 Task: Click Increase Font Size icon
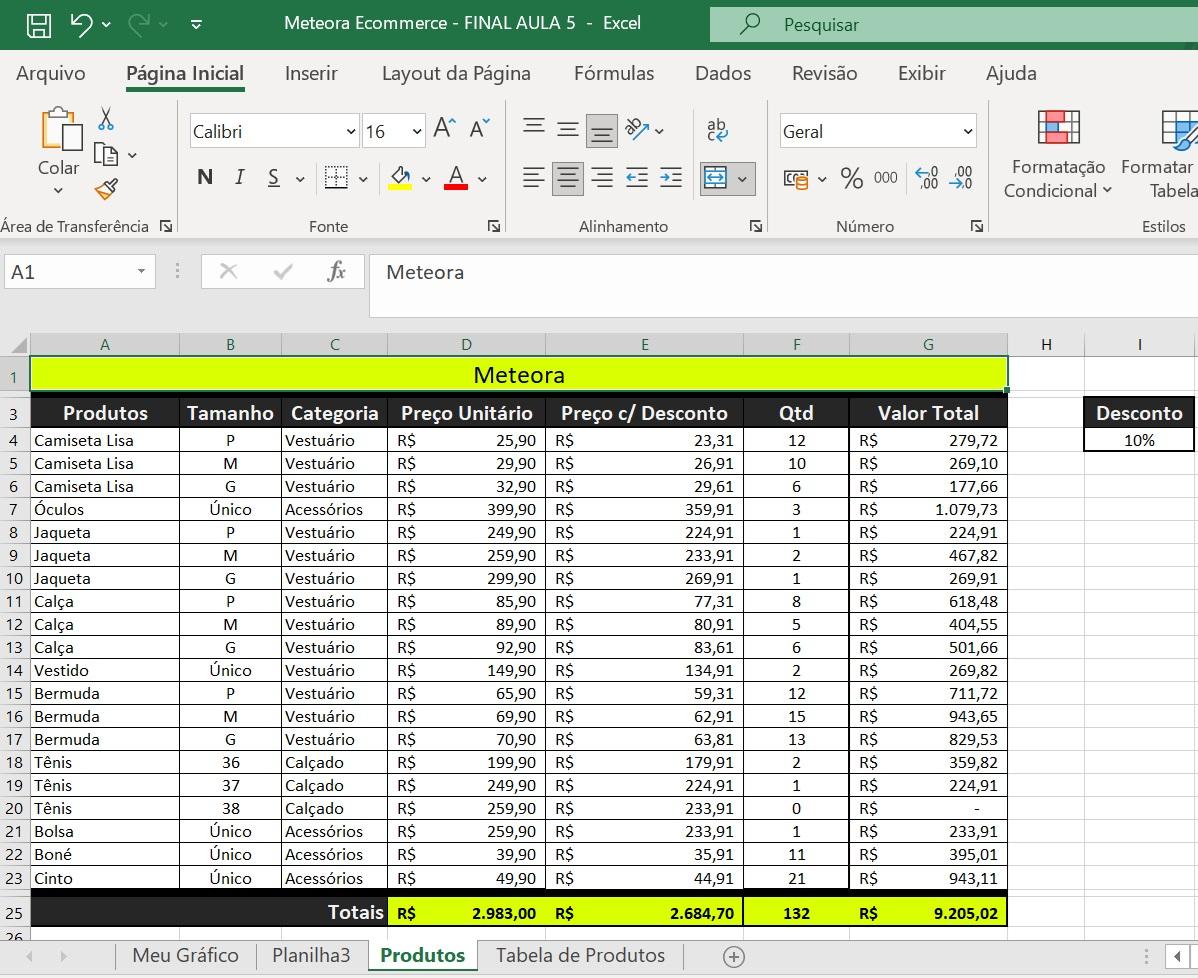pyautogui.click(x=443, y=129)
